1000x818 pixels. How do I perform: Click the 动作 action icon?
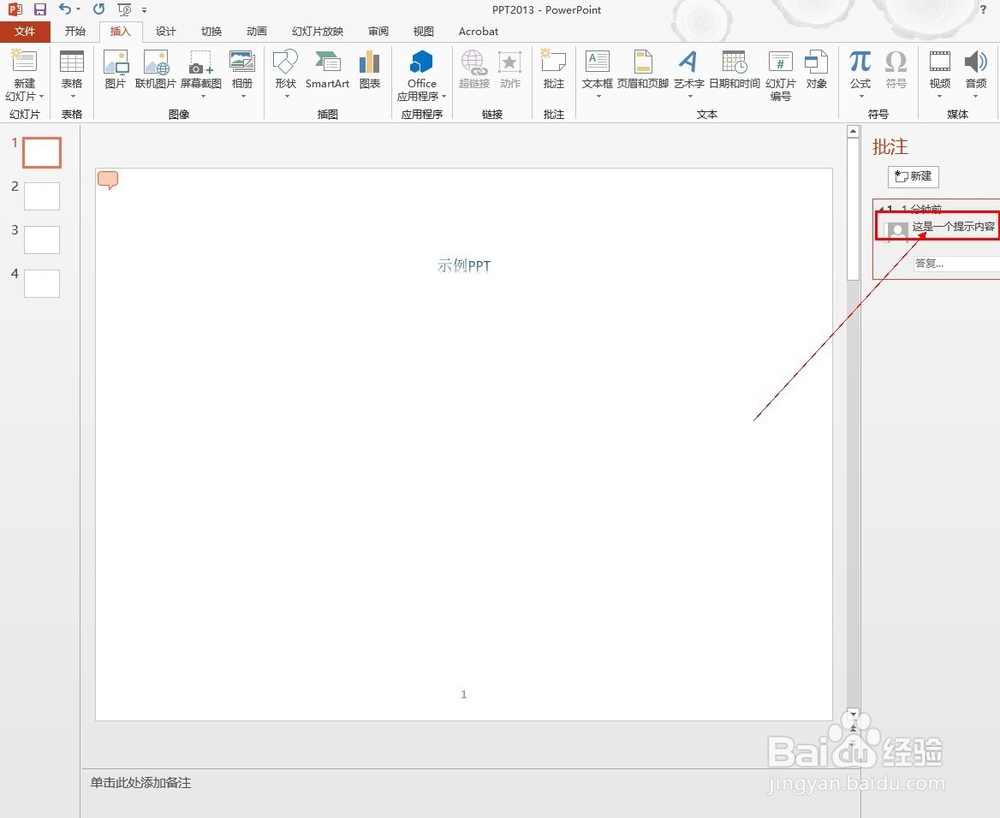coord(510,62)
